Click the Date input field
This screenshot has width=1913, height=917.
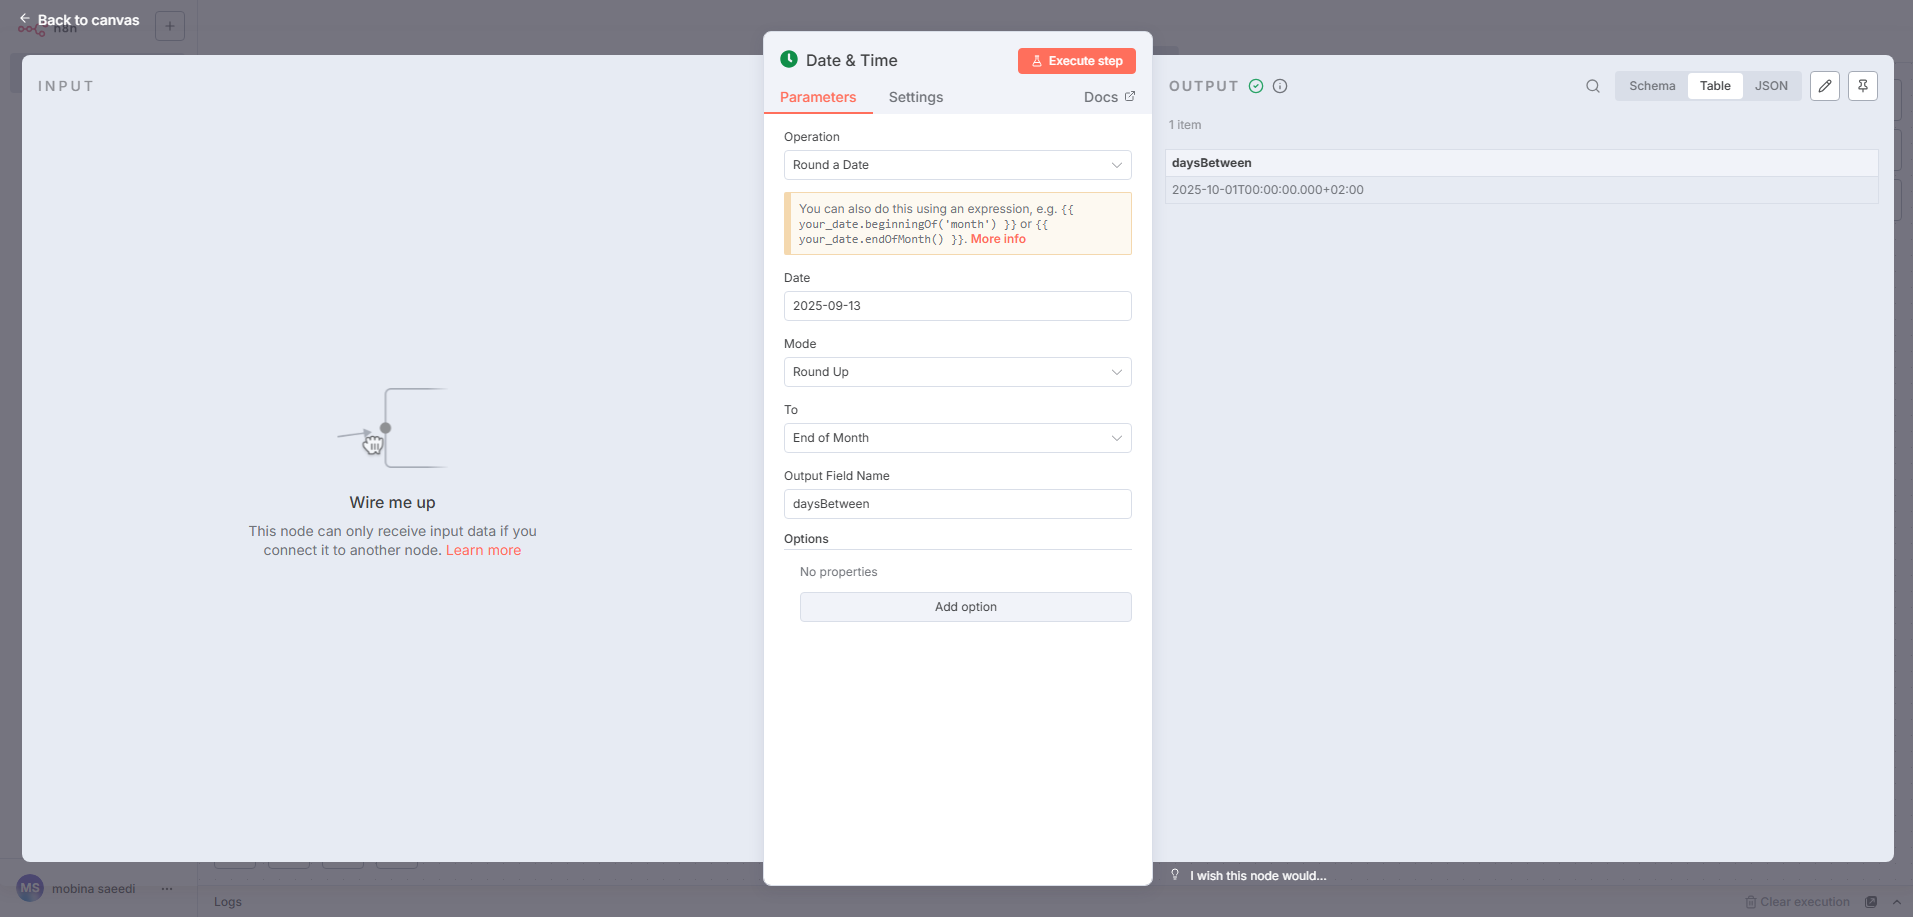[957, 306]
